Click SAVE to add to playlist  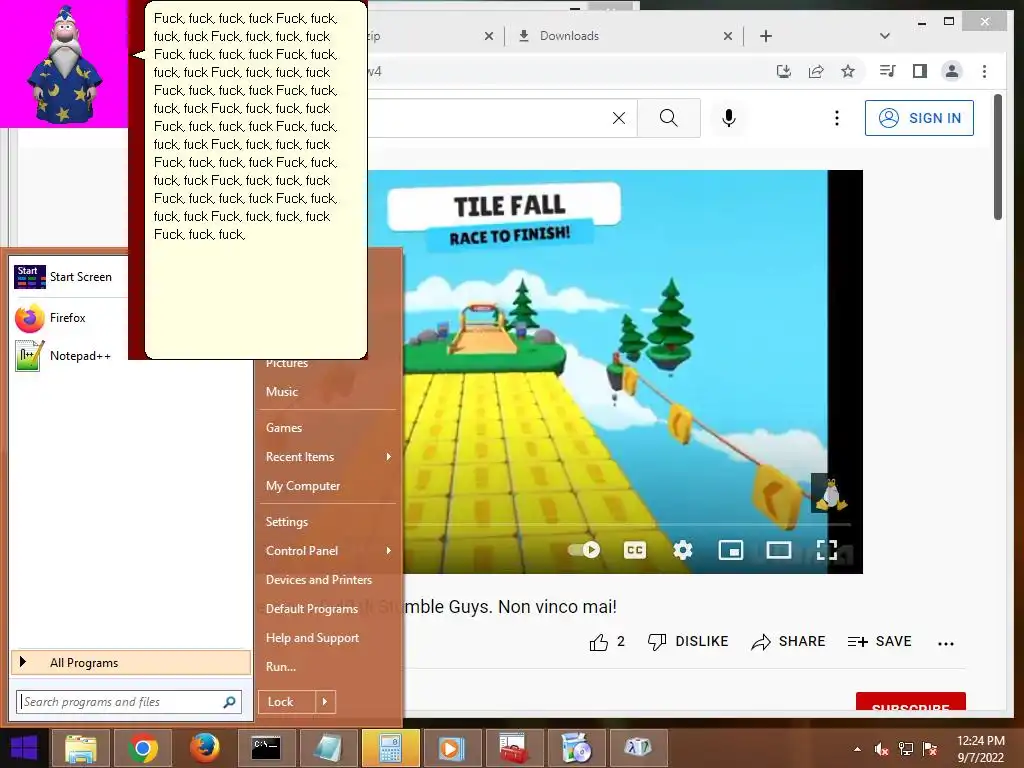click(x=879, y=642)
